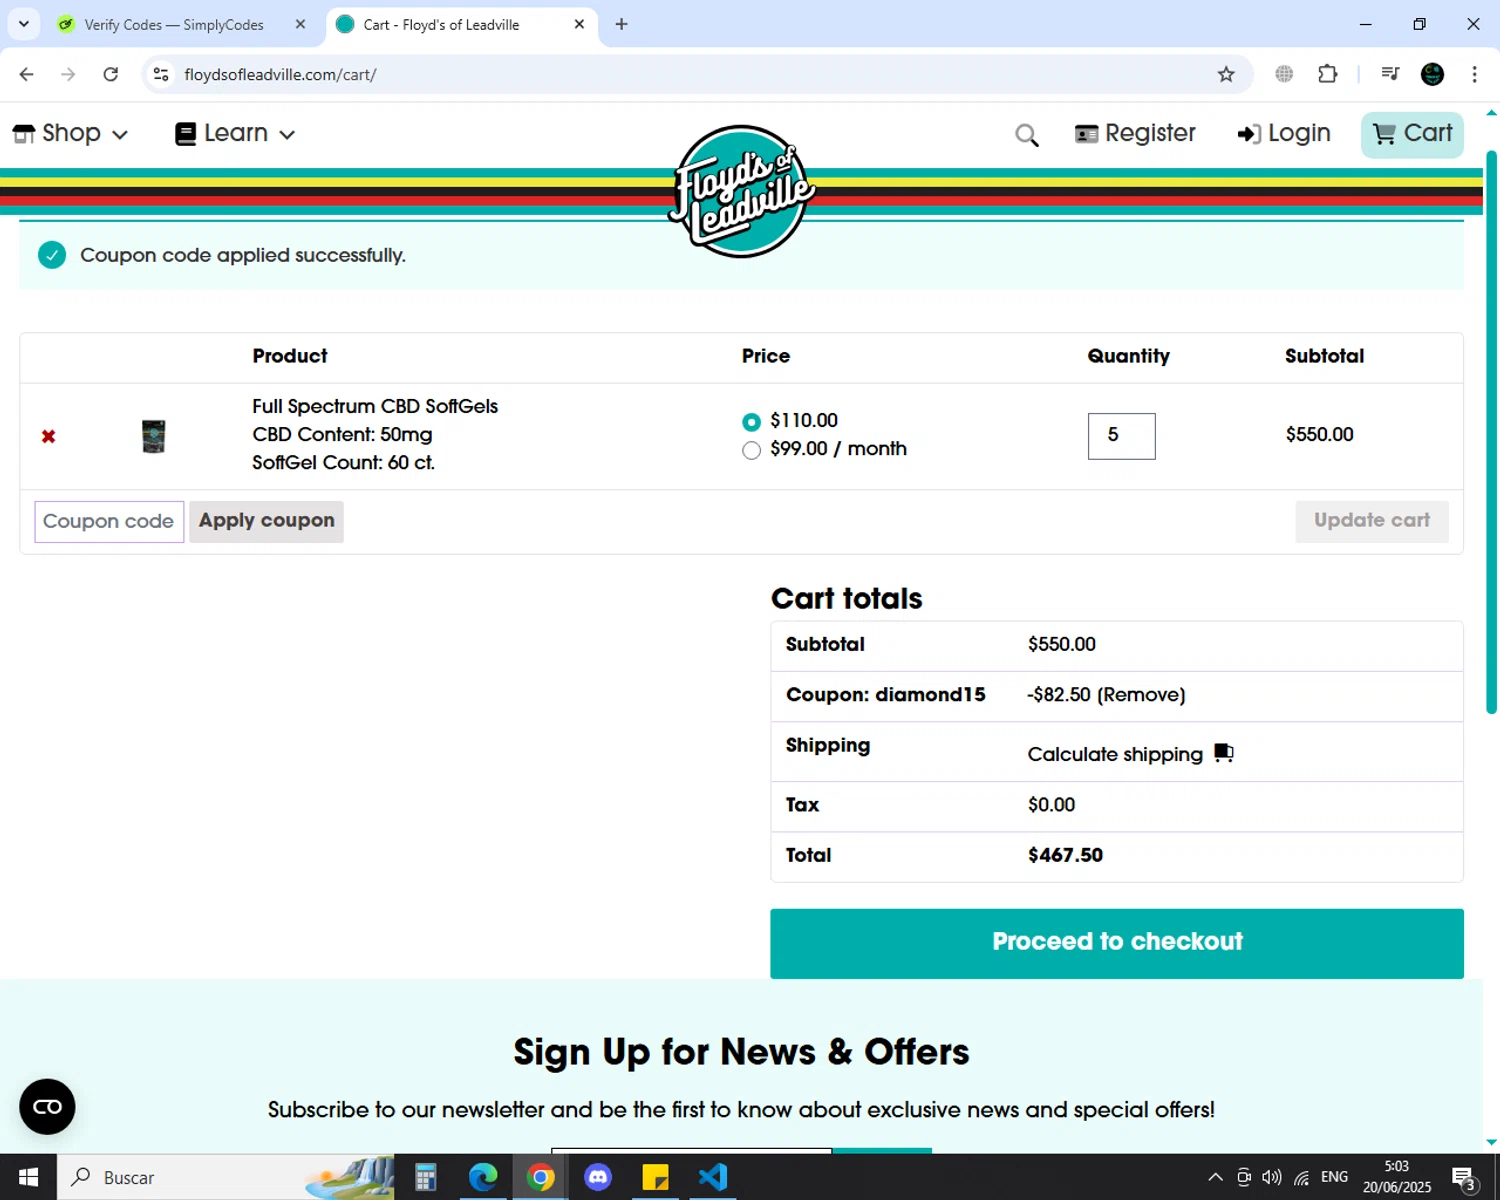Open the accessibility widget button
Image resolution: width=1500 pixels, height=1200 pixels.
(47, 1106)
